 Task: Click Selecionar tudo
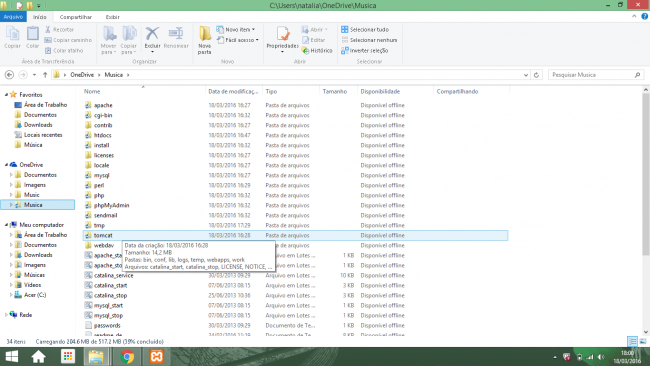coord(365,29)
